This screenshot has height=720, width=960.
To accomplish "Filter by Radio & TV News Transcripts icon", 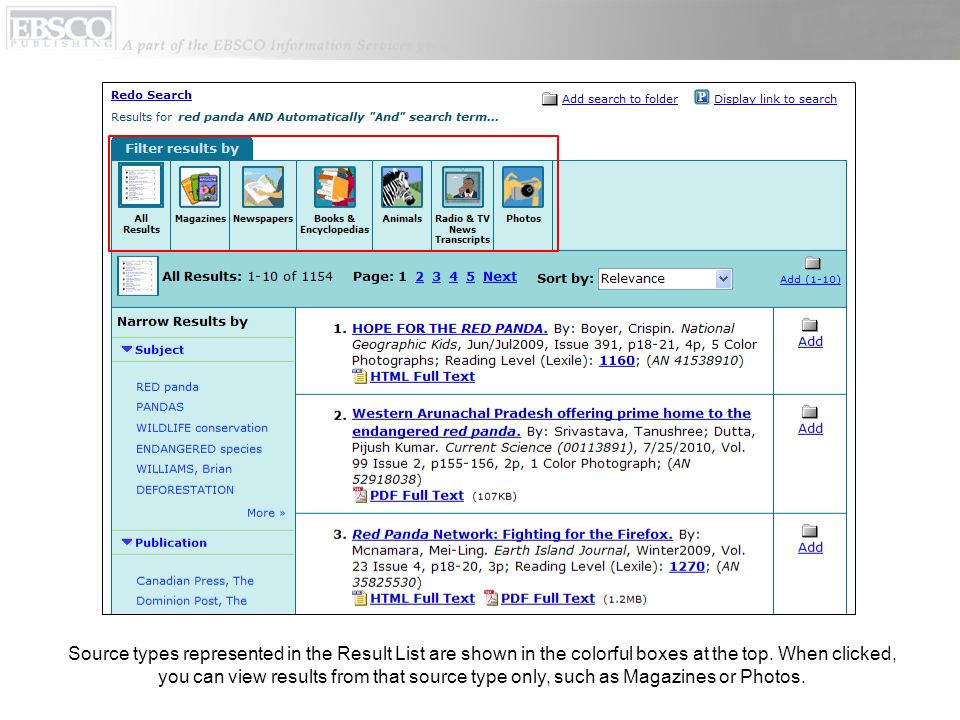I will click(x=463, y=187).
